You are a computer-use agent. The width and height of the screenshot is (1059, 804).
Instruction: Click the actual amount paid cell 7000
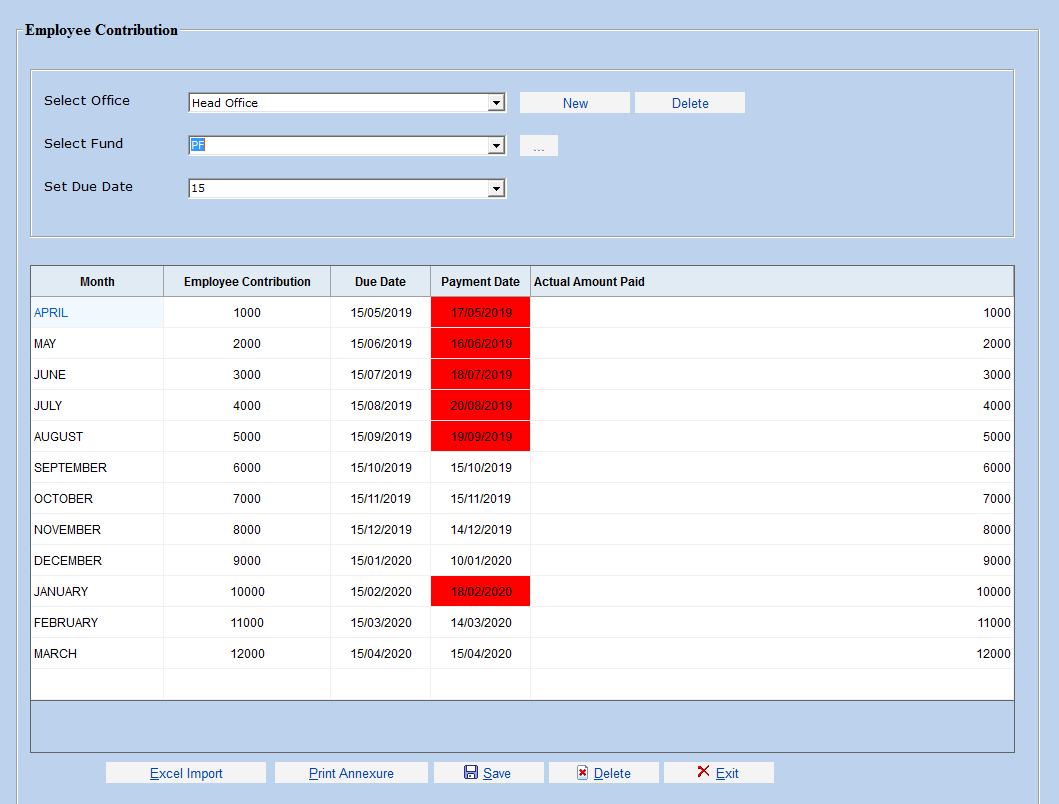772,499
